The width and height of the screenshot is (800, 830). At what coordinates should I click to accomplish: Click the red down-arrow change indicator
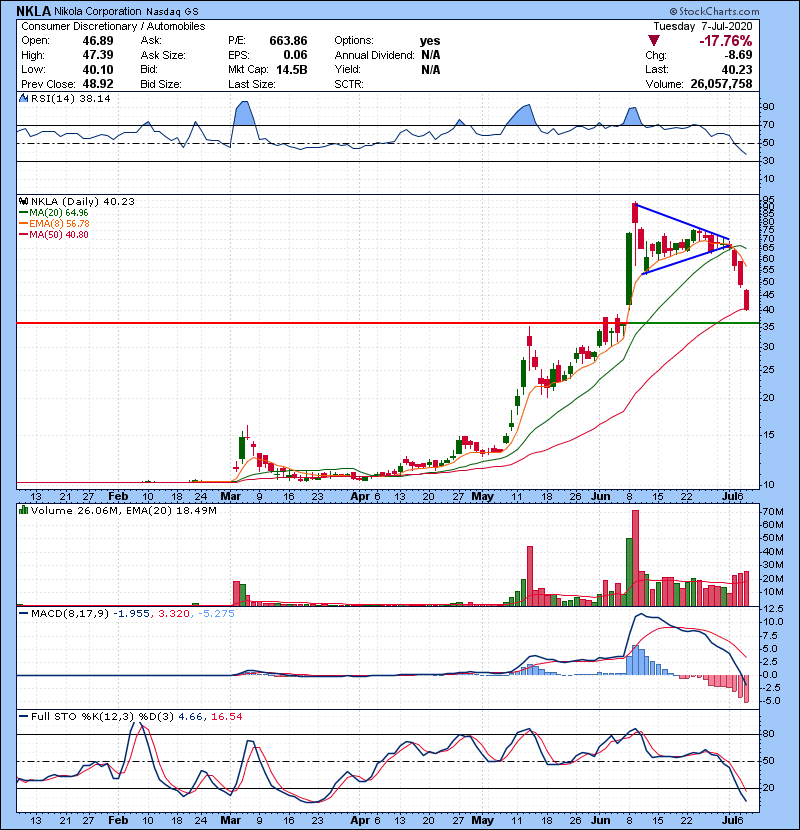[x=654, y=41]
